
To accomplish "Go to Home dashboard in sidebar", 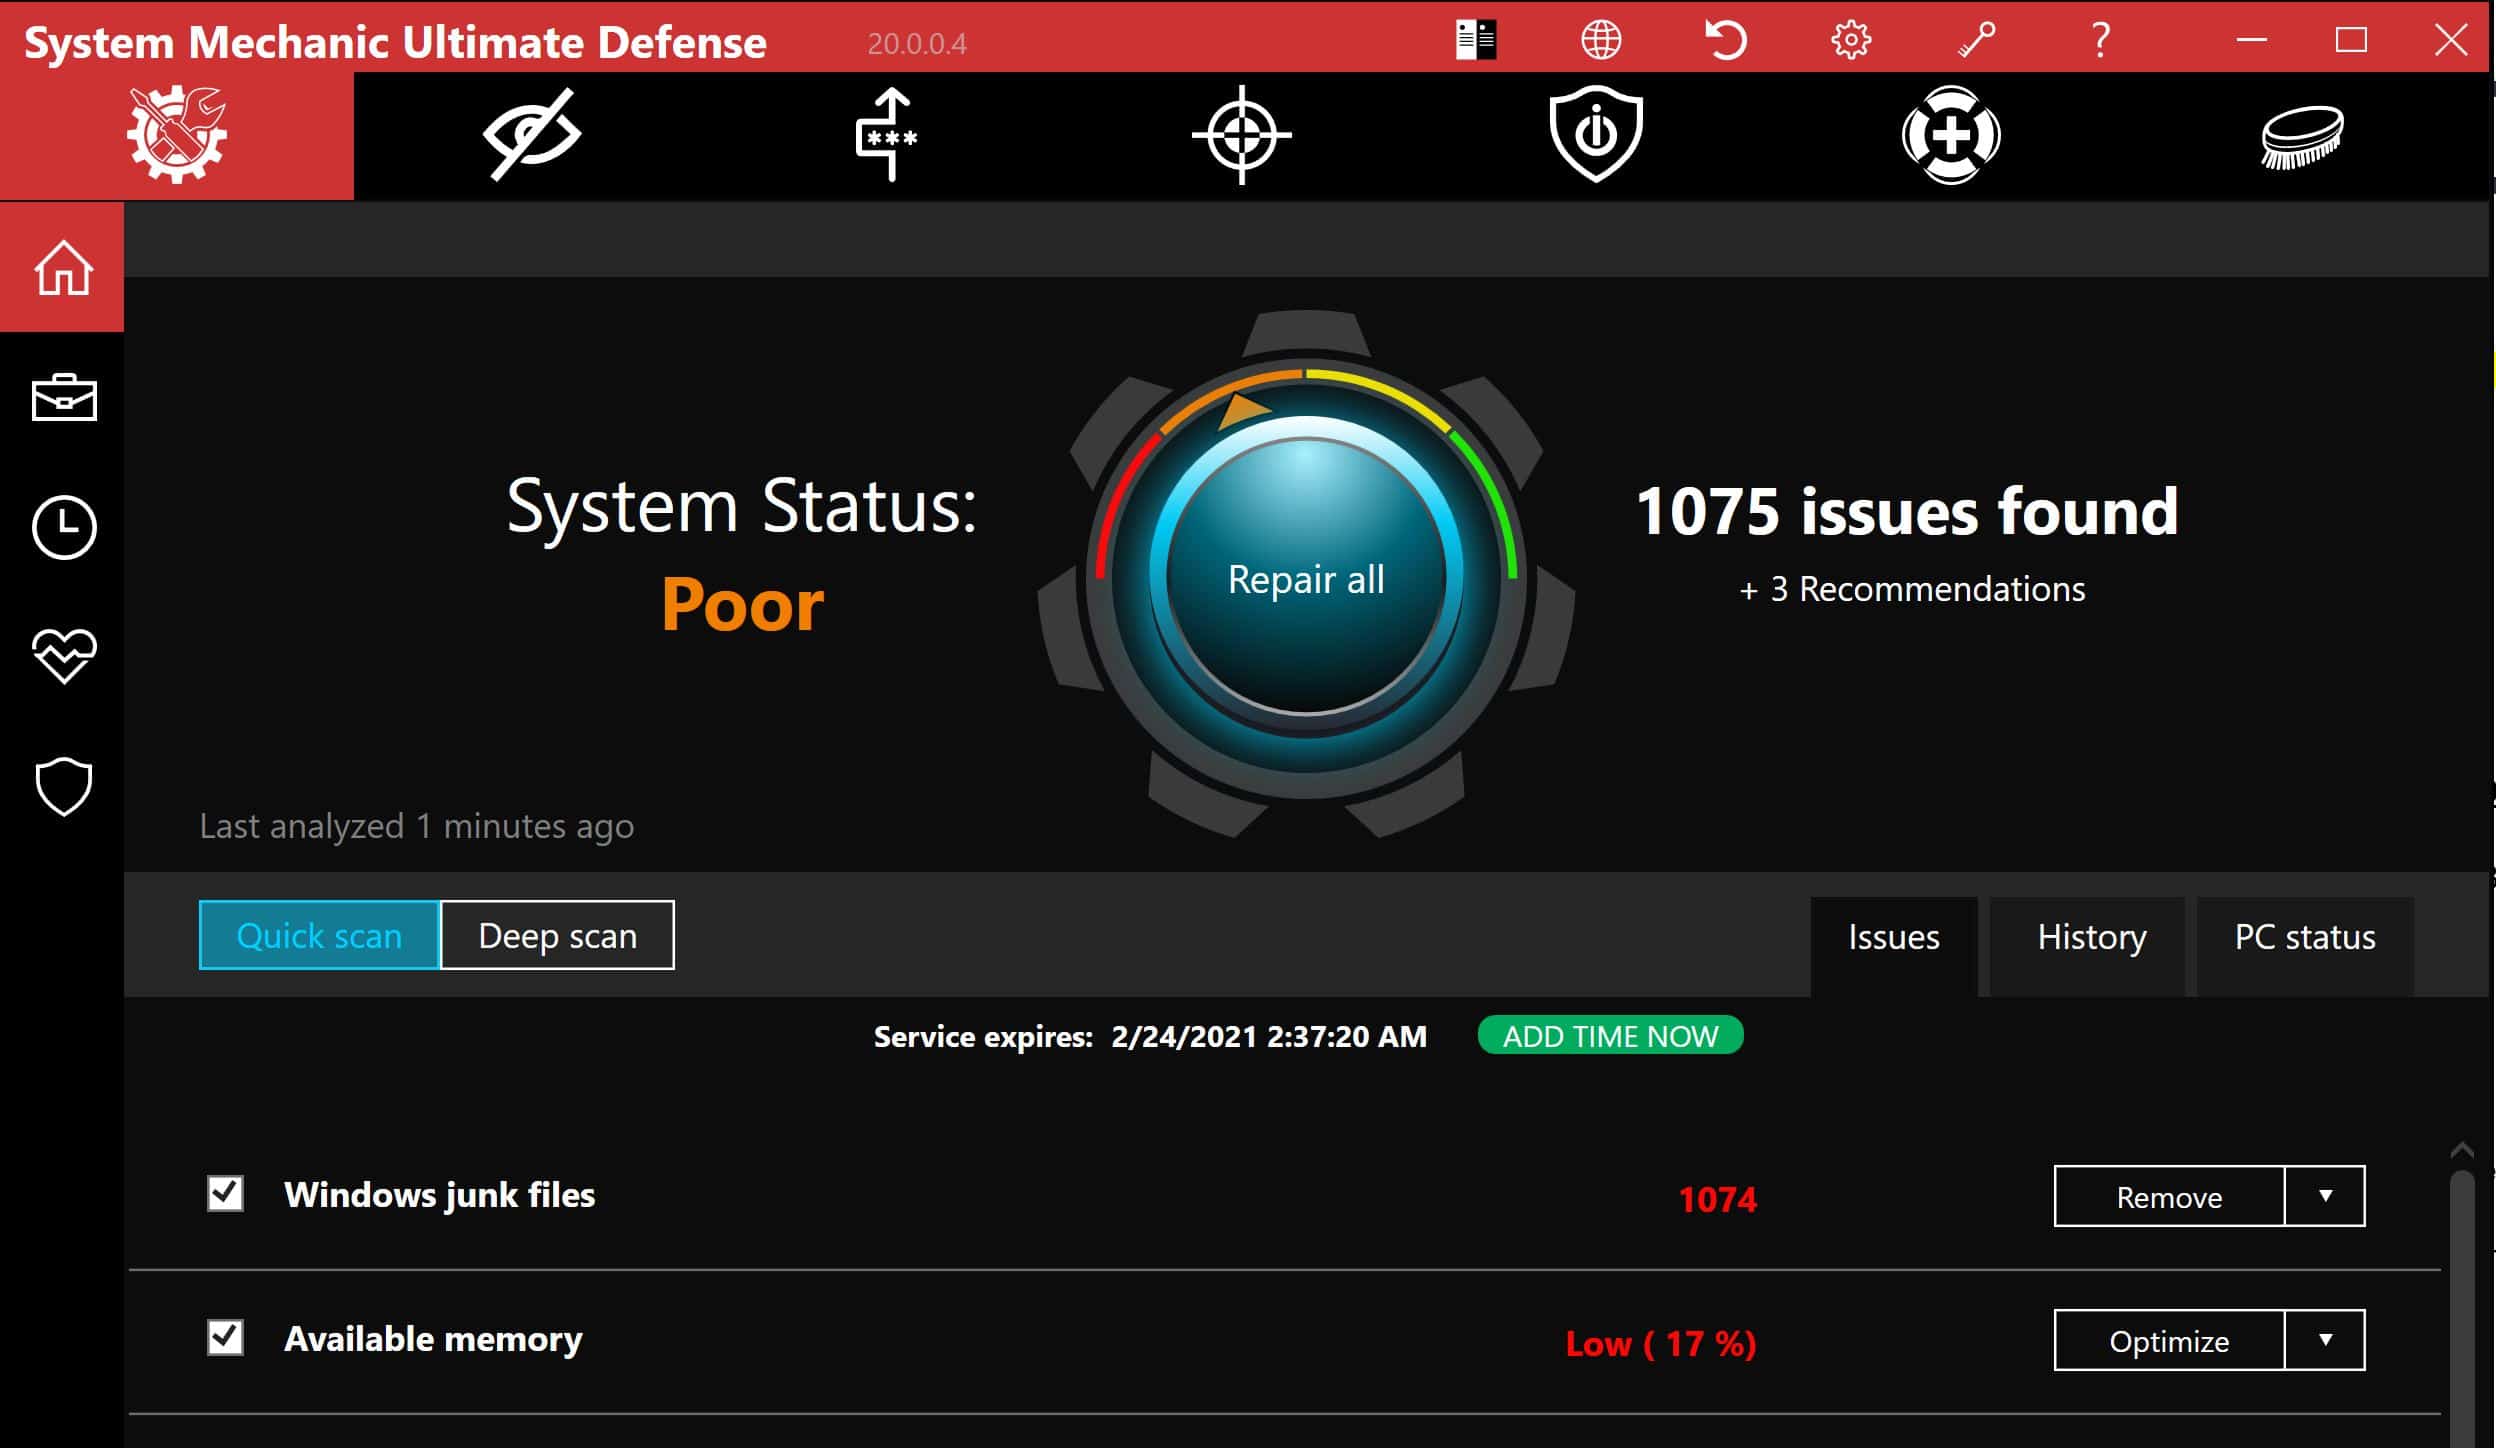I will 62,267.
